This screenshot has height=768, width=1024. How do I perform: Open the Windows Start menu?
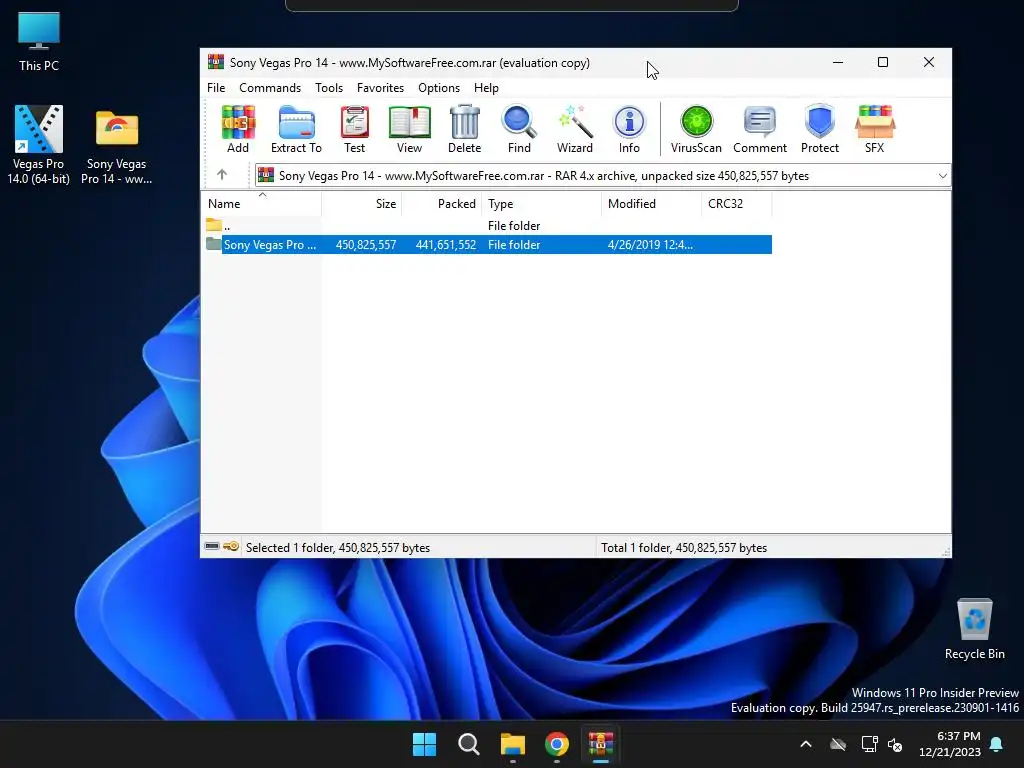(x=424, y=744)
